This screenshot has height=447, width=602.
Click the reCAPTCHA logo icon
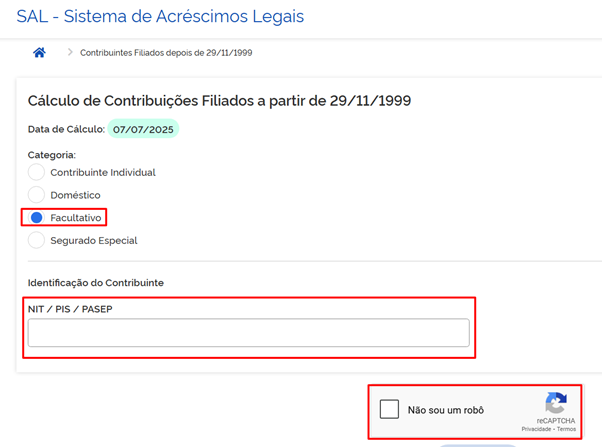pyautogui.click(x=556, y=402)
